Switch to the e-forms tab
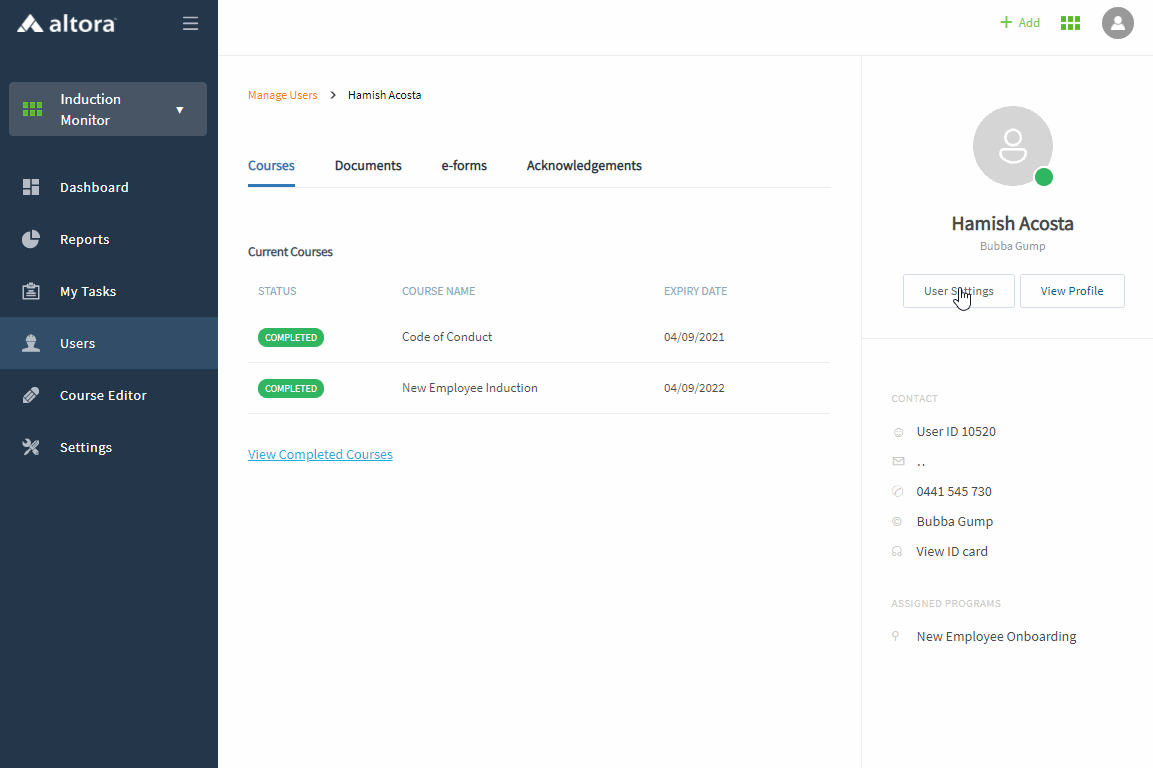This screenshot has height=768, width=1153. (x=464, y=166)
